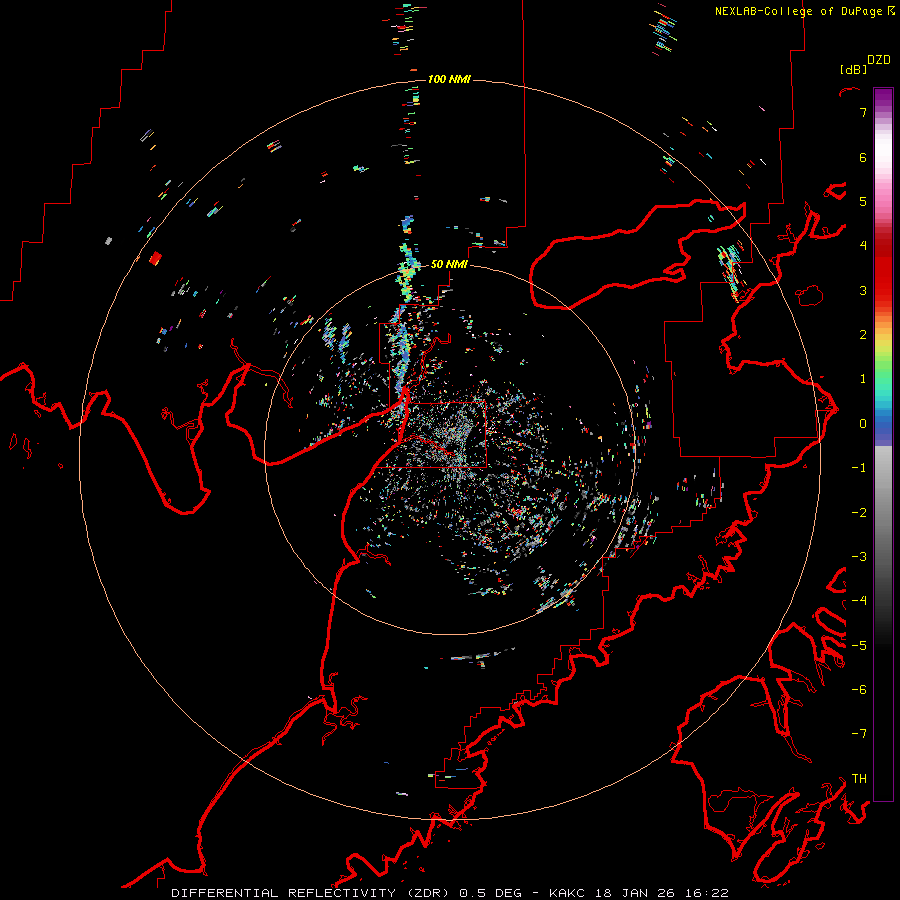This screenshot has width=900, height=900.
Task: Click the 50 NMI range ring label
Action: 449,264
